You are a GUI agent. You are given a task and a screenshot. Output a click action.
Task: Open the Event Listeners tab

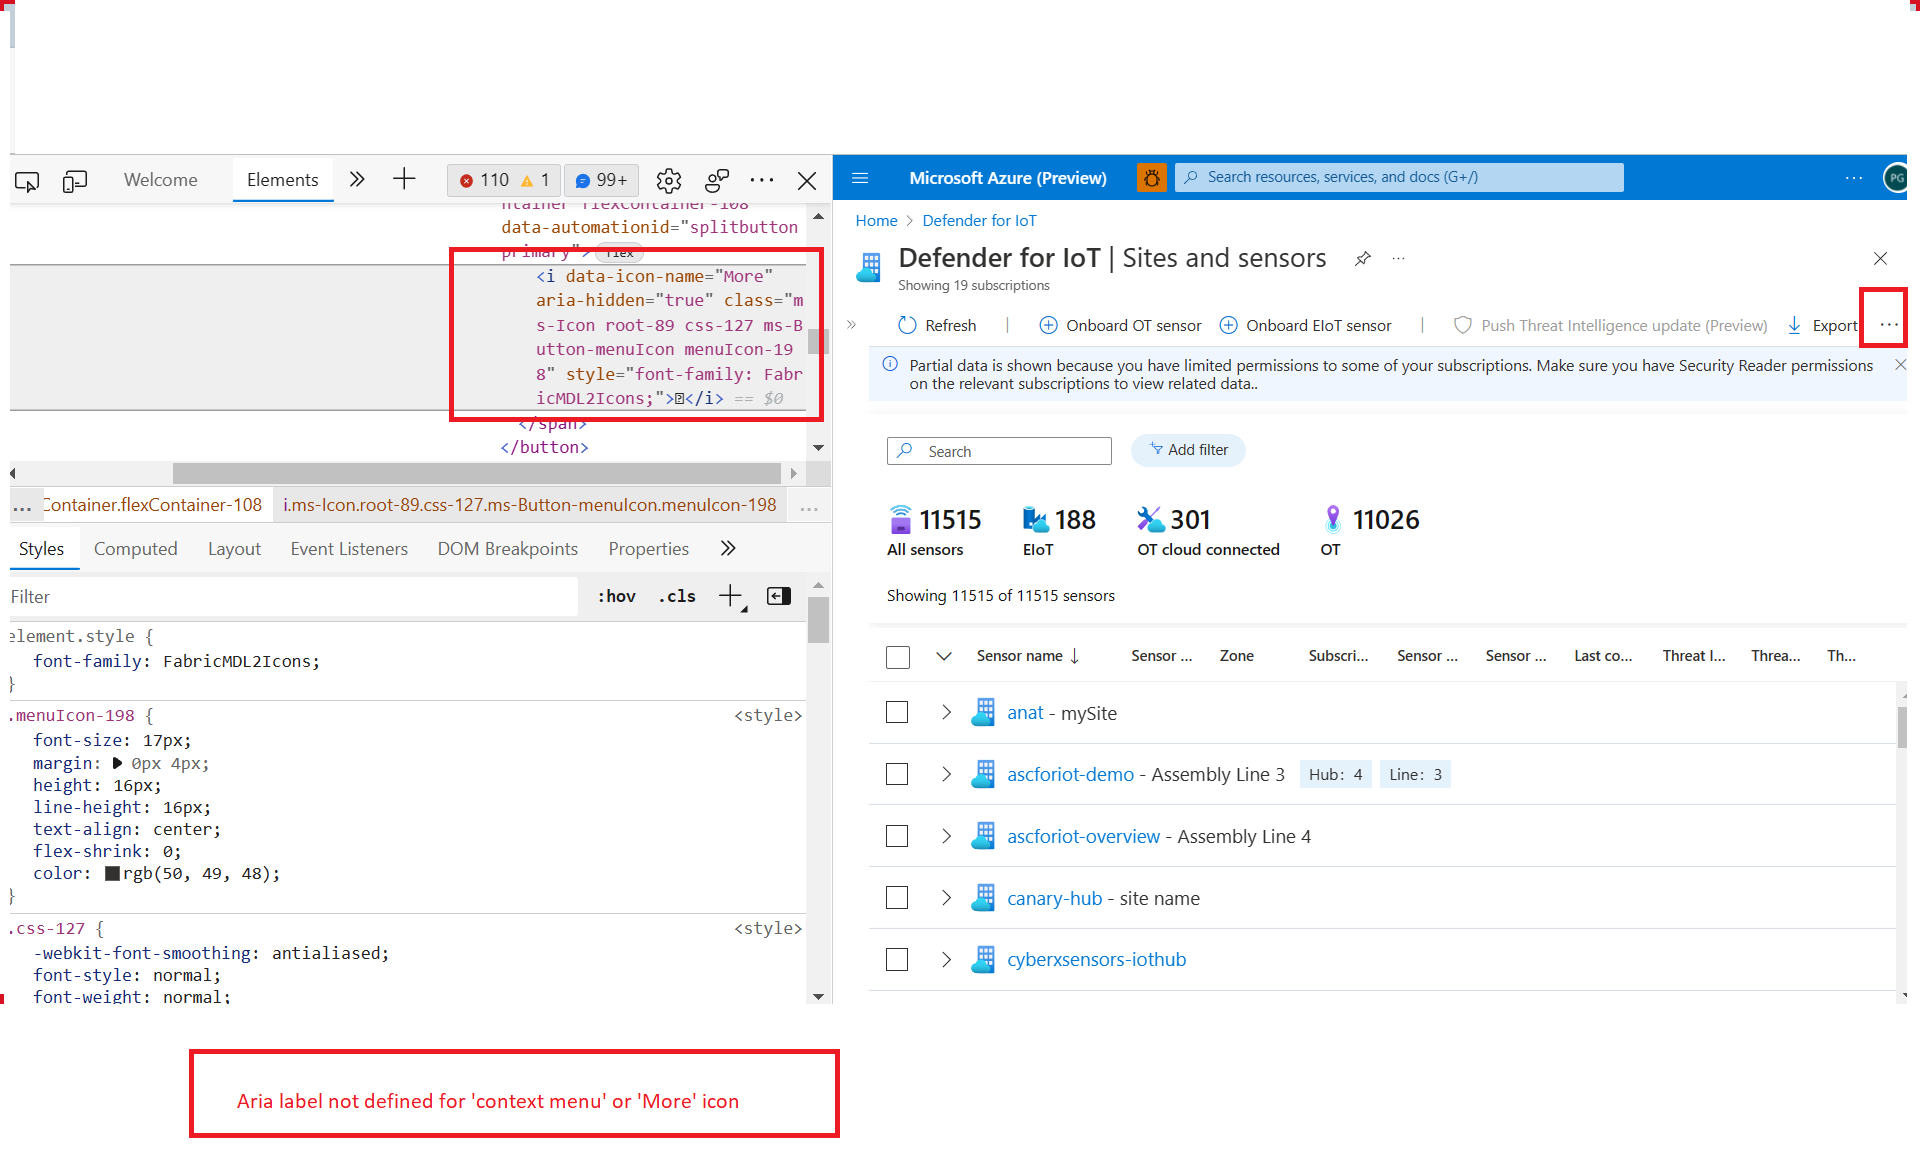(x=349, y=550)
